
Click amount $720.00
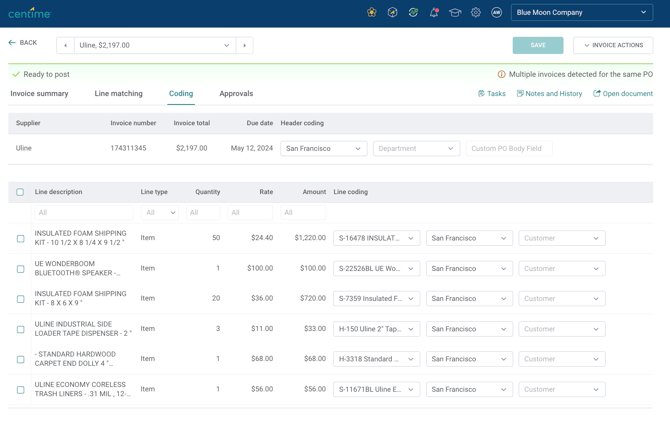click(313, 298)
